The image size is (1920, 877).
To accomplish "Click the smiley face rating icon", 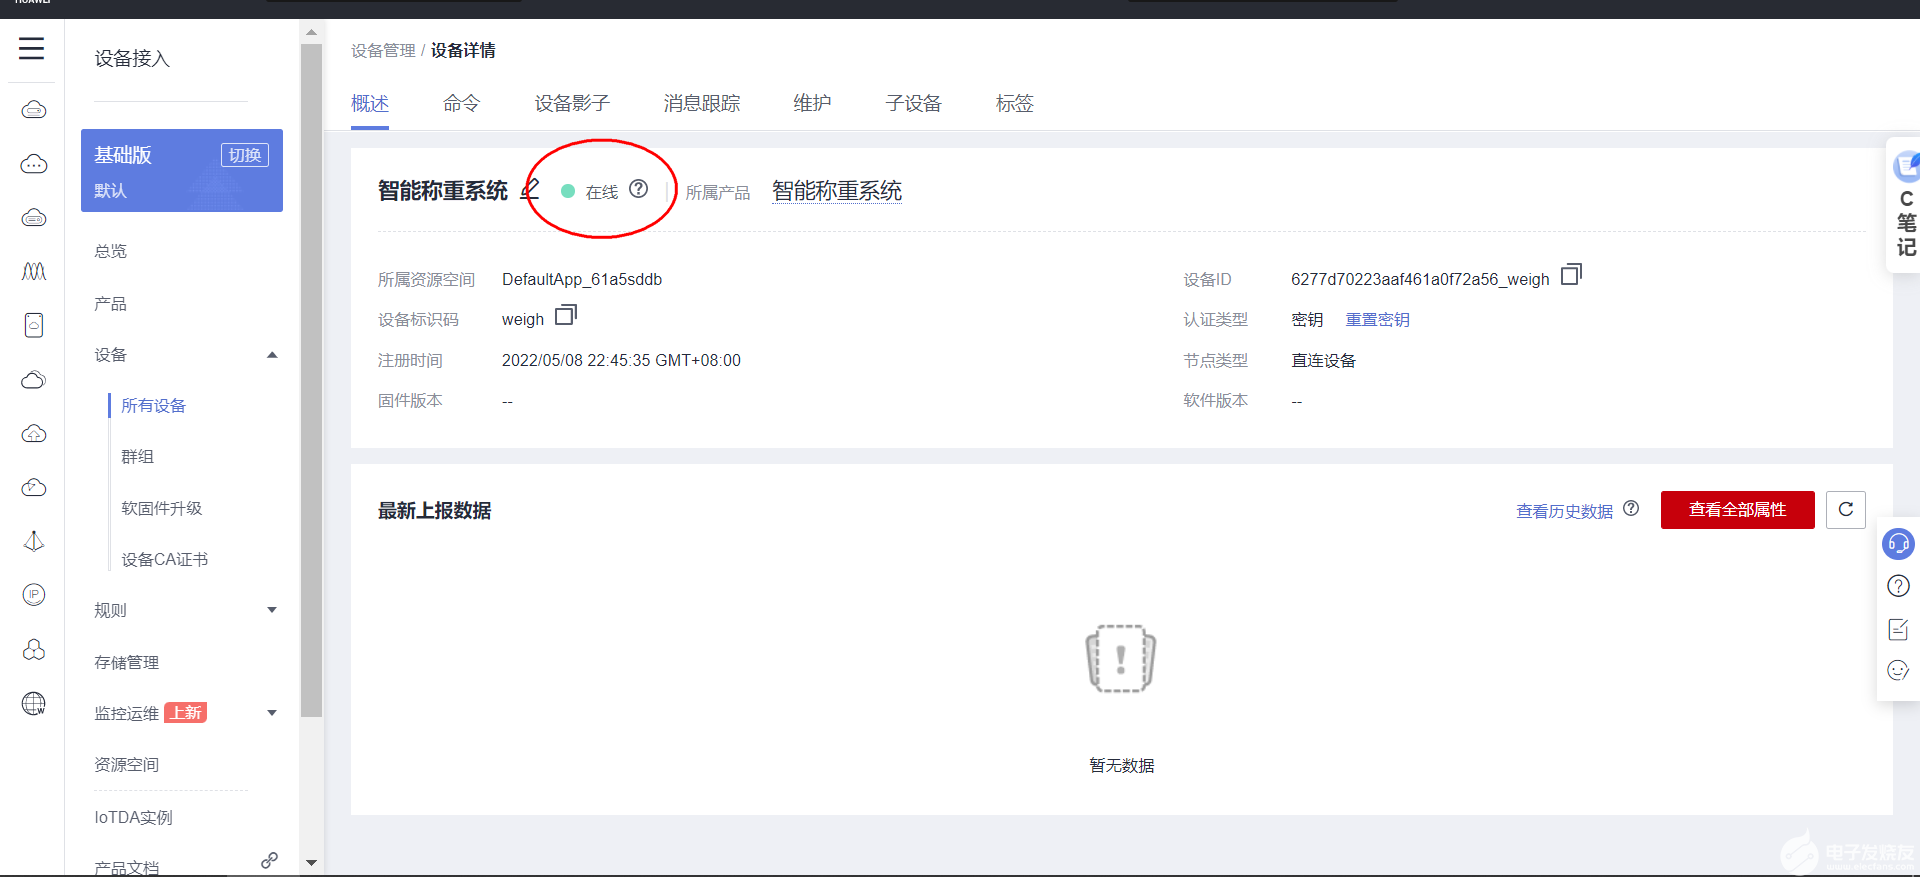I will [1898, 670].
